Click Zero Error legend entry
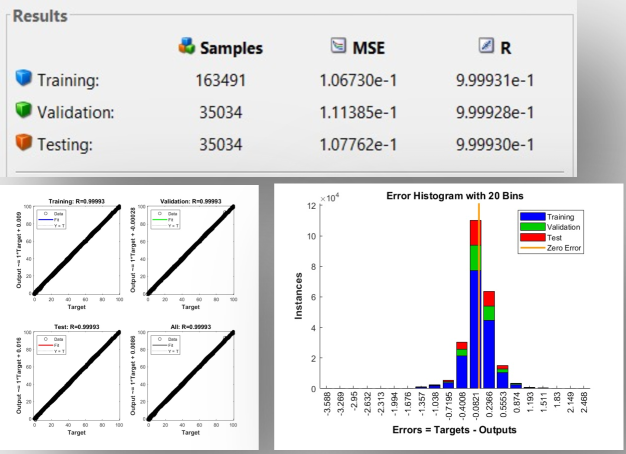The image size is (626, 454). [551, 248]
